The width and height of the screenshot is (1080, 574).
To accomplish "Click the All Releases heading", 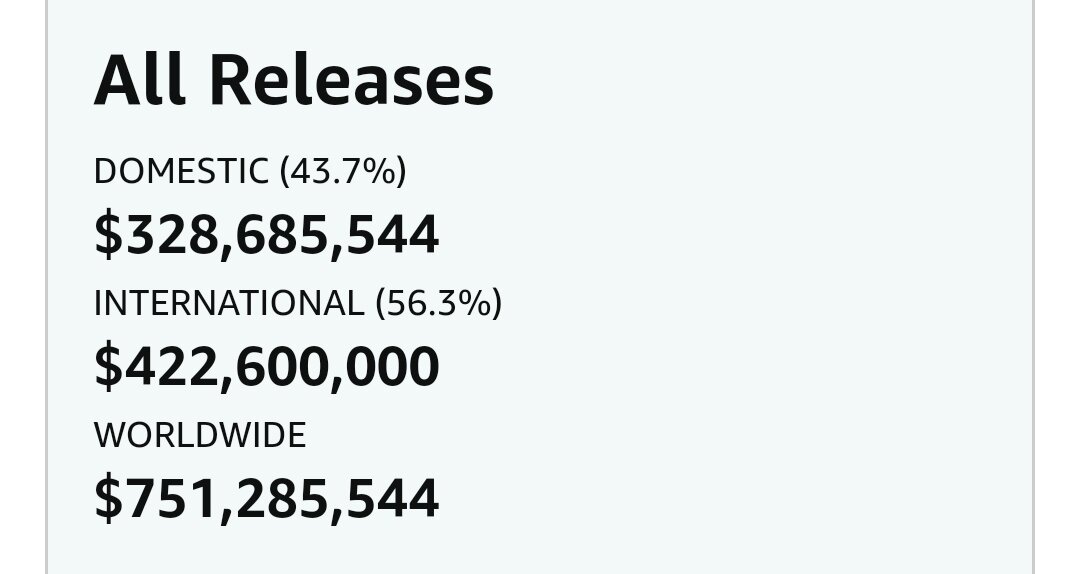I will (x=293, y=79).
